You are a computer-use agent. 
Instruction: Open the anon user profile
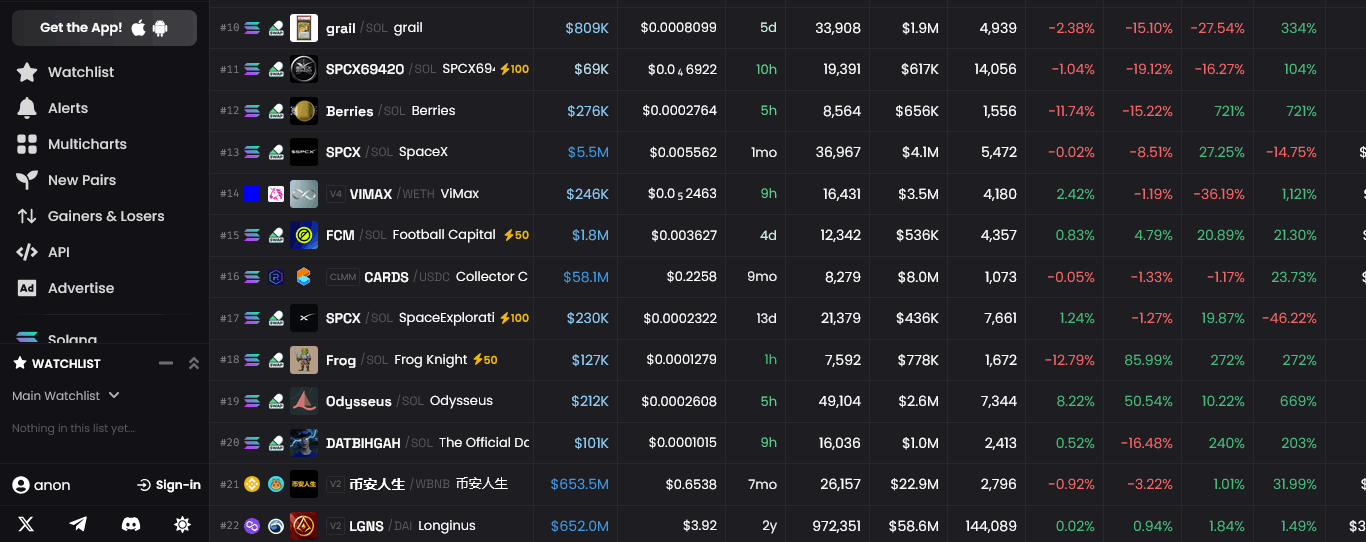42,485
